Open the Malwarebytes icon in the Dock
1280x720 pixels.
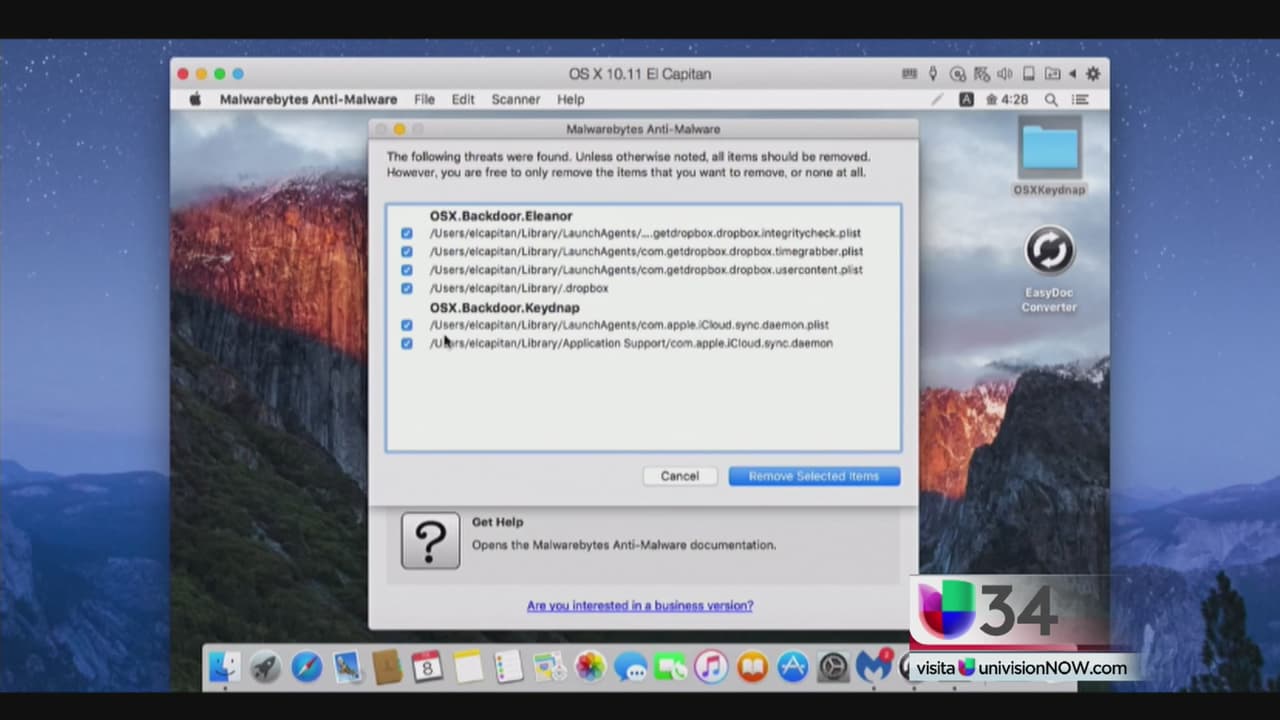(x=873, y=667)
